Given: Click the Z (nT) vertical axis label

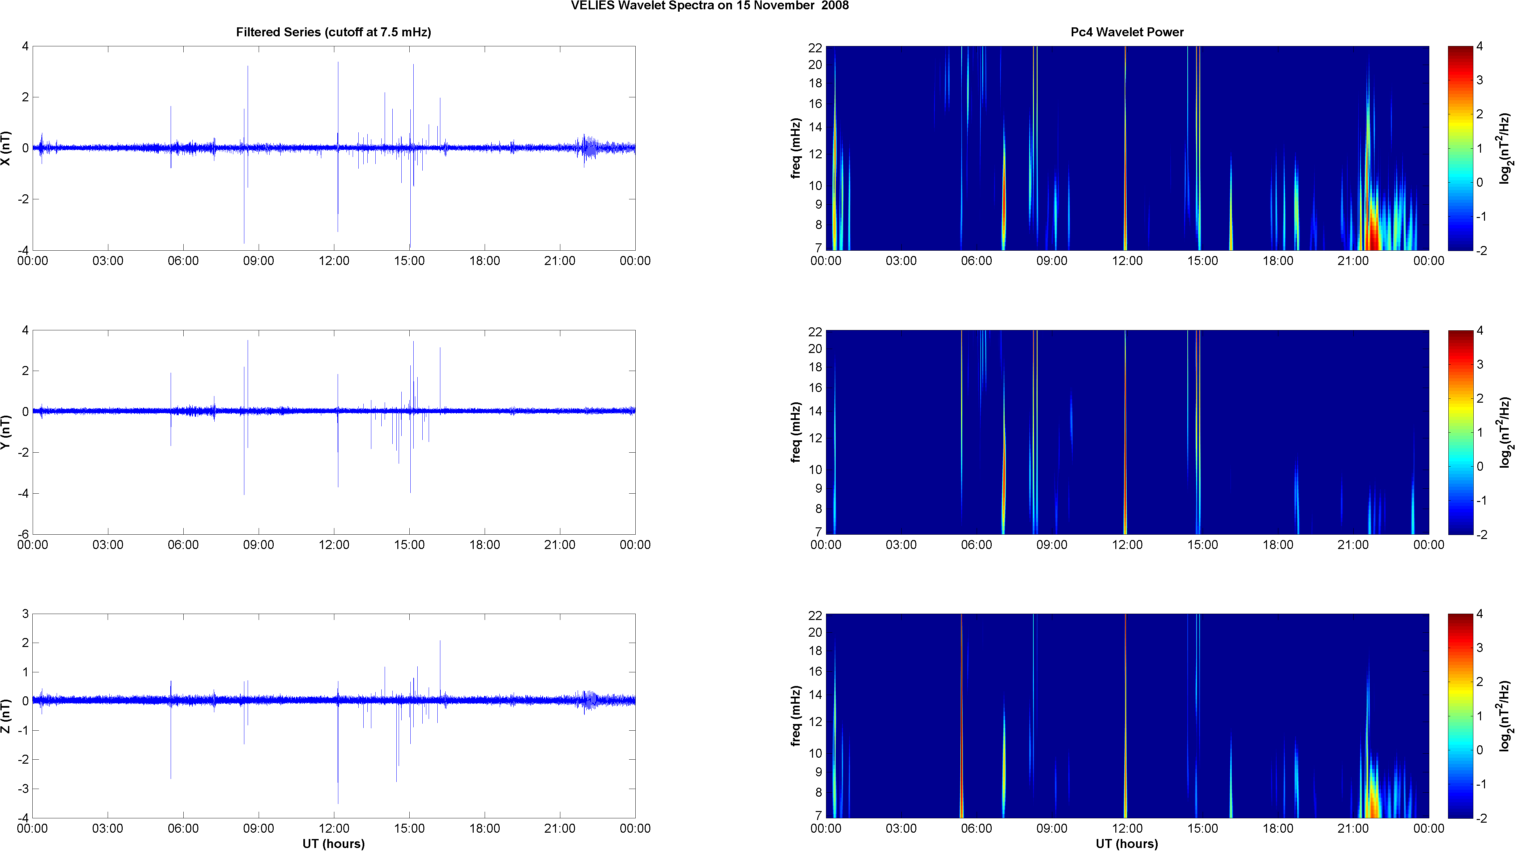Looking at the screenshot, I should click(x=7, y=716).
